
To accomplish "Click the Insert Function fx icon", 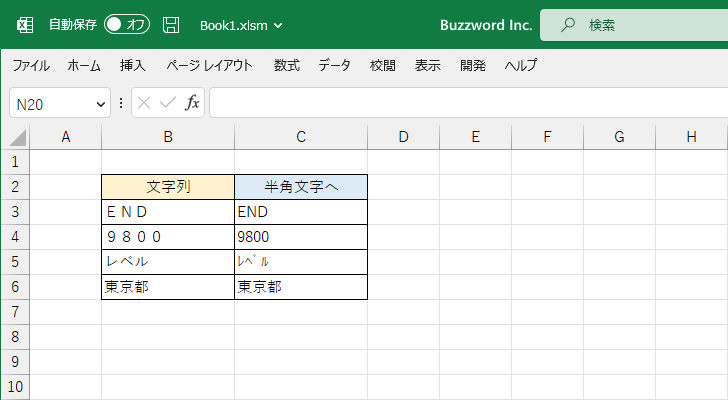I will click(192, 103).
